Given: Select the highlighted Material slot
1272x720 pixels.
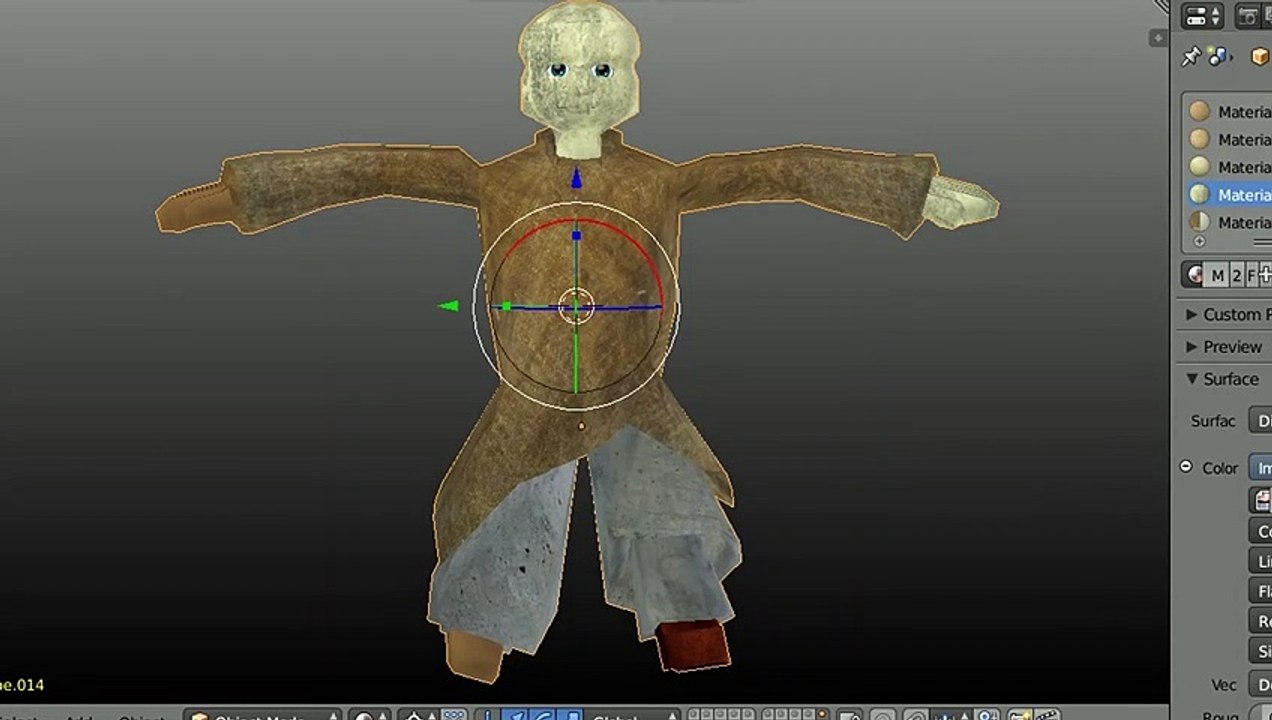Looking at the screenshot, I should pyautogui.click(x=1229, y=195).
